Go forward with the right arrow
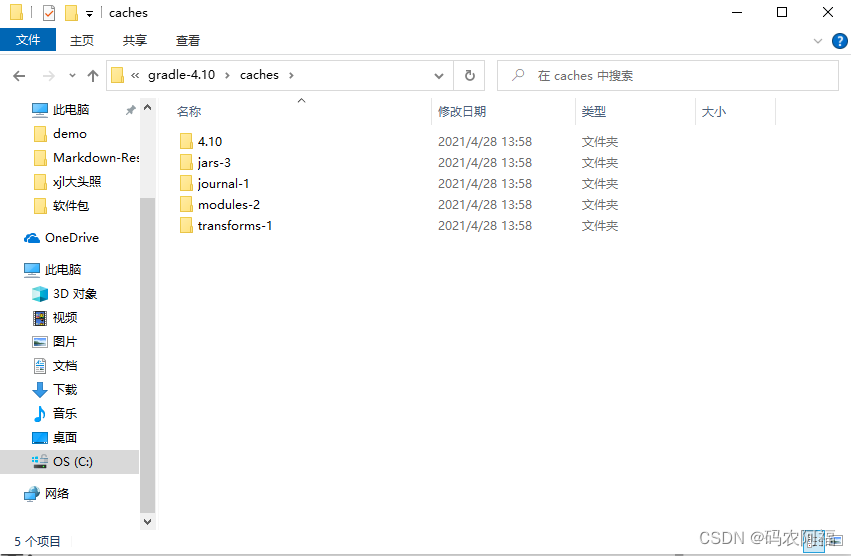 click(x=49, y=75)
